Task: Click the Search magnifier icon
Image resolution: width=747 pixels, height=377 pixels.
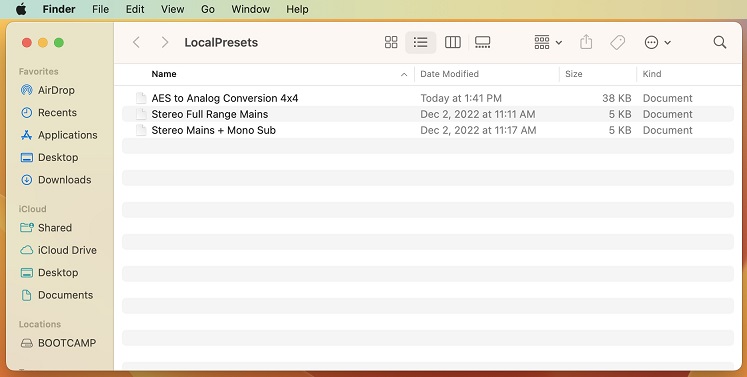Action: coord(720,42)
